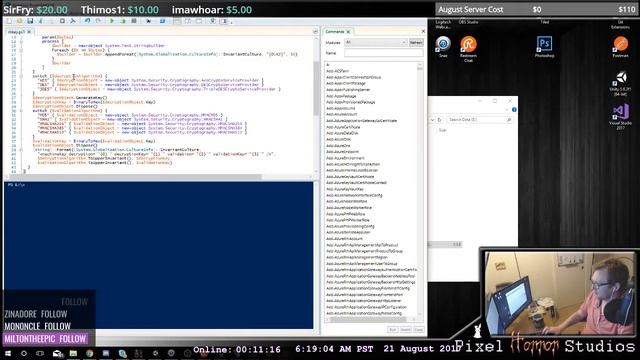The height and width of the screenshot is (360, 640).
Task: Click the Insert button below the command list
Action: click(405, 329)
